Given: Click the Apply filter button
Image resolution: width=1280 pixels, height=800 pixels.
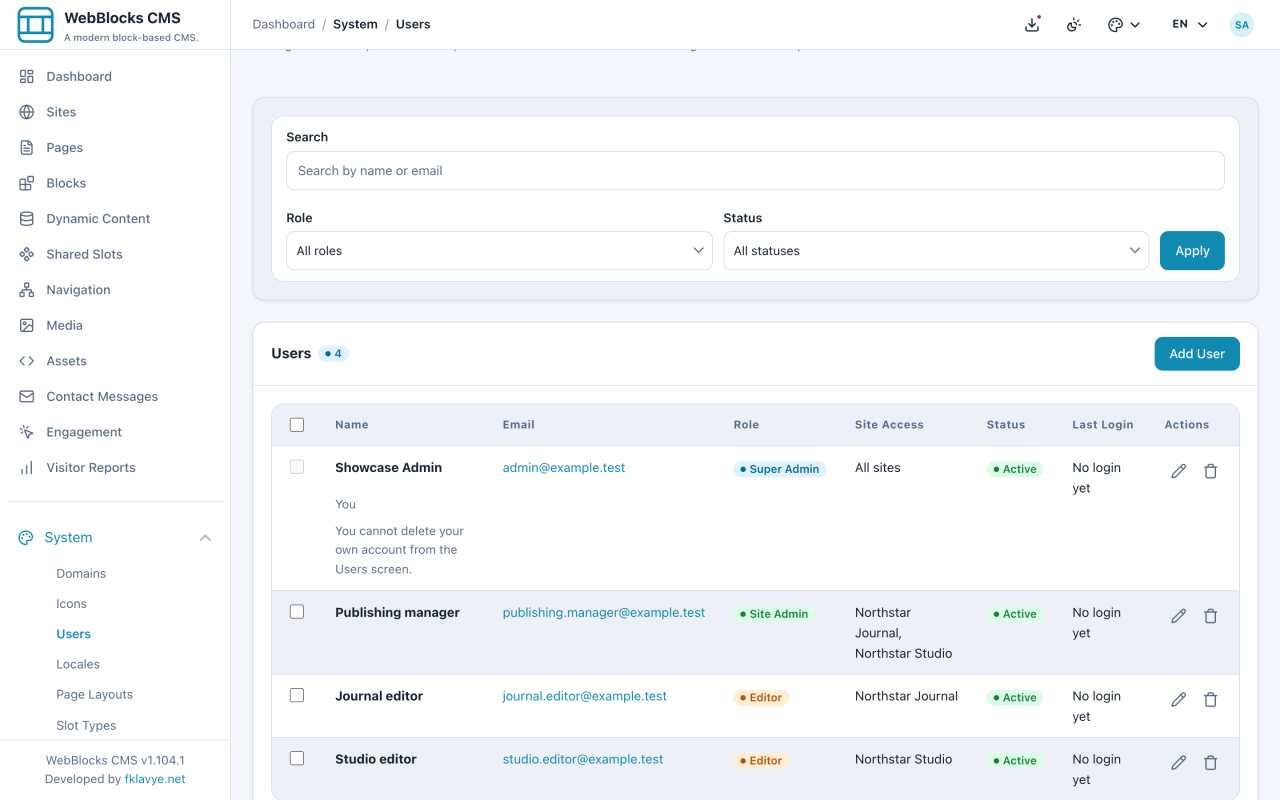Looking at the screenshot, I should 1192,251.
